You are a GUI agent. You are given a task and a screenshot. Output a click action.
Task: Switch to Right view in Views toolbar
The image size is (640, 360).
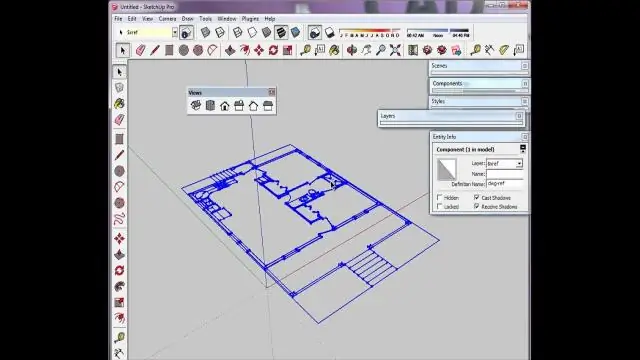tap(239, 106)
